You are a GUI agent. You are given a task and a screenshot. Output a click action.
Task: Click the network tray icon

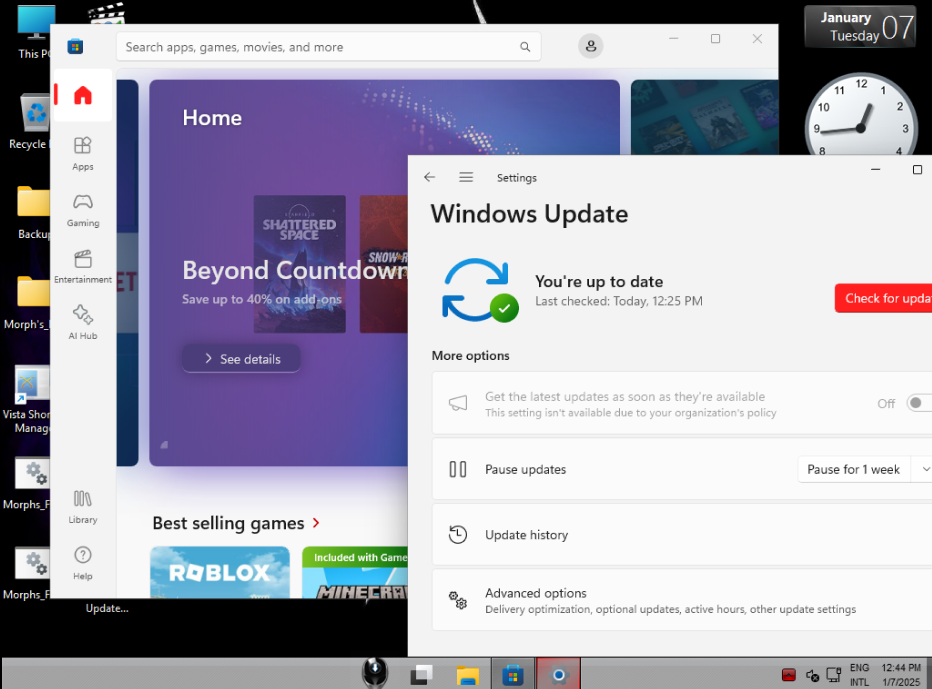834,675
